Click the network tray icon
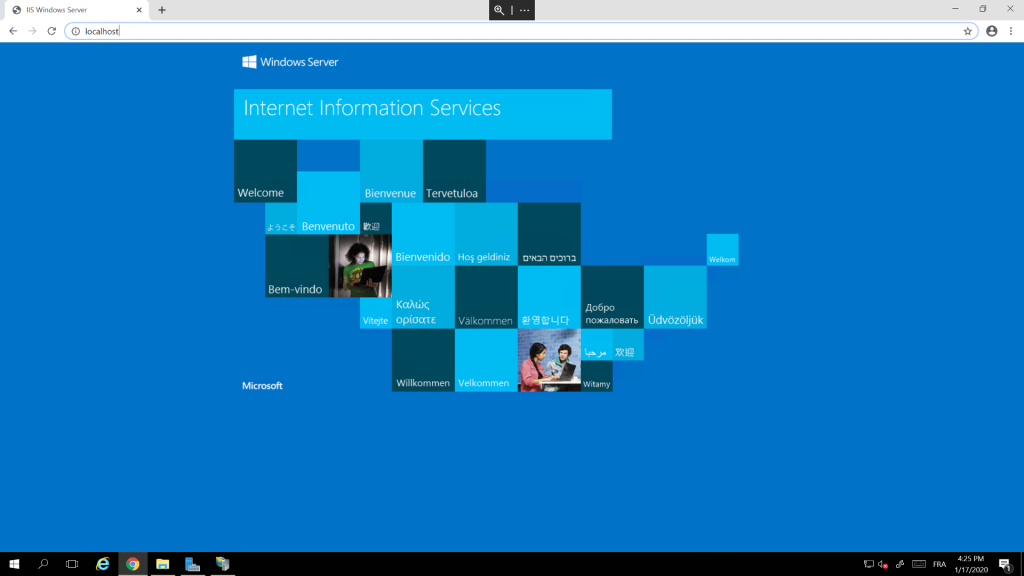This screenshot has width=1024, height=576. [869, 564]
